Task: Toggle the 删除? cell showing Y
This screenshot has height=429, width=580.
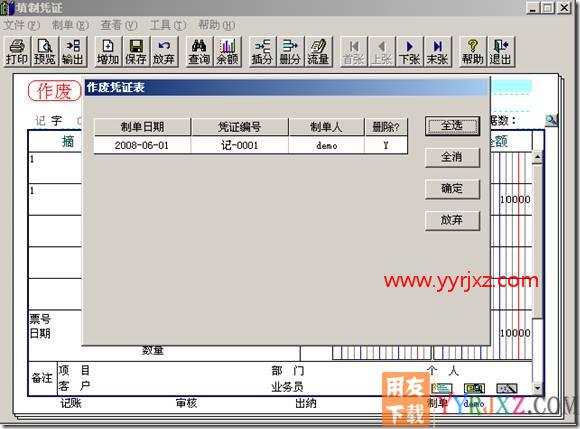Action: tap(386, 145)
